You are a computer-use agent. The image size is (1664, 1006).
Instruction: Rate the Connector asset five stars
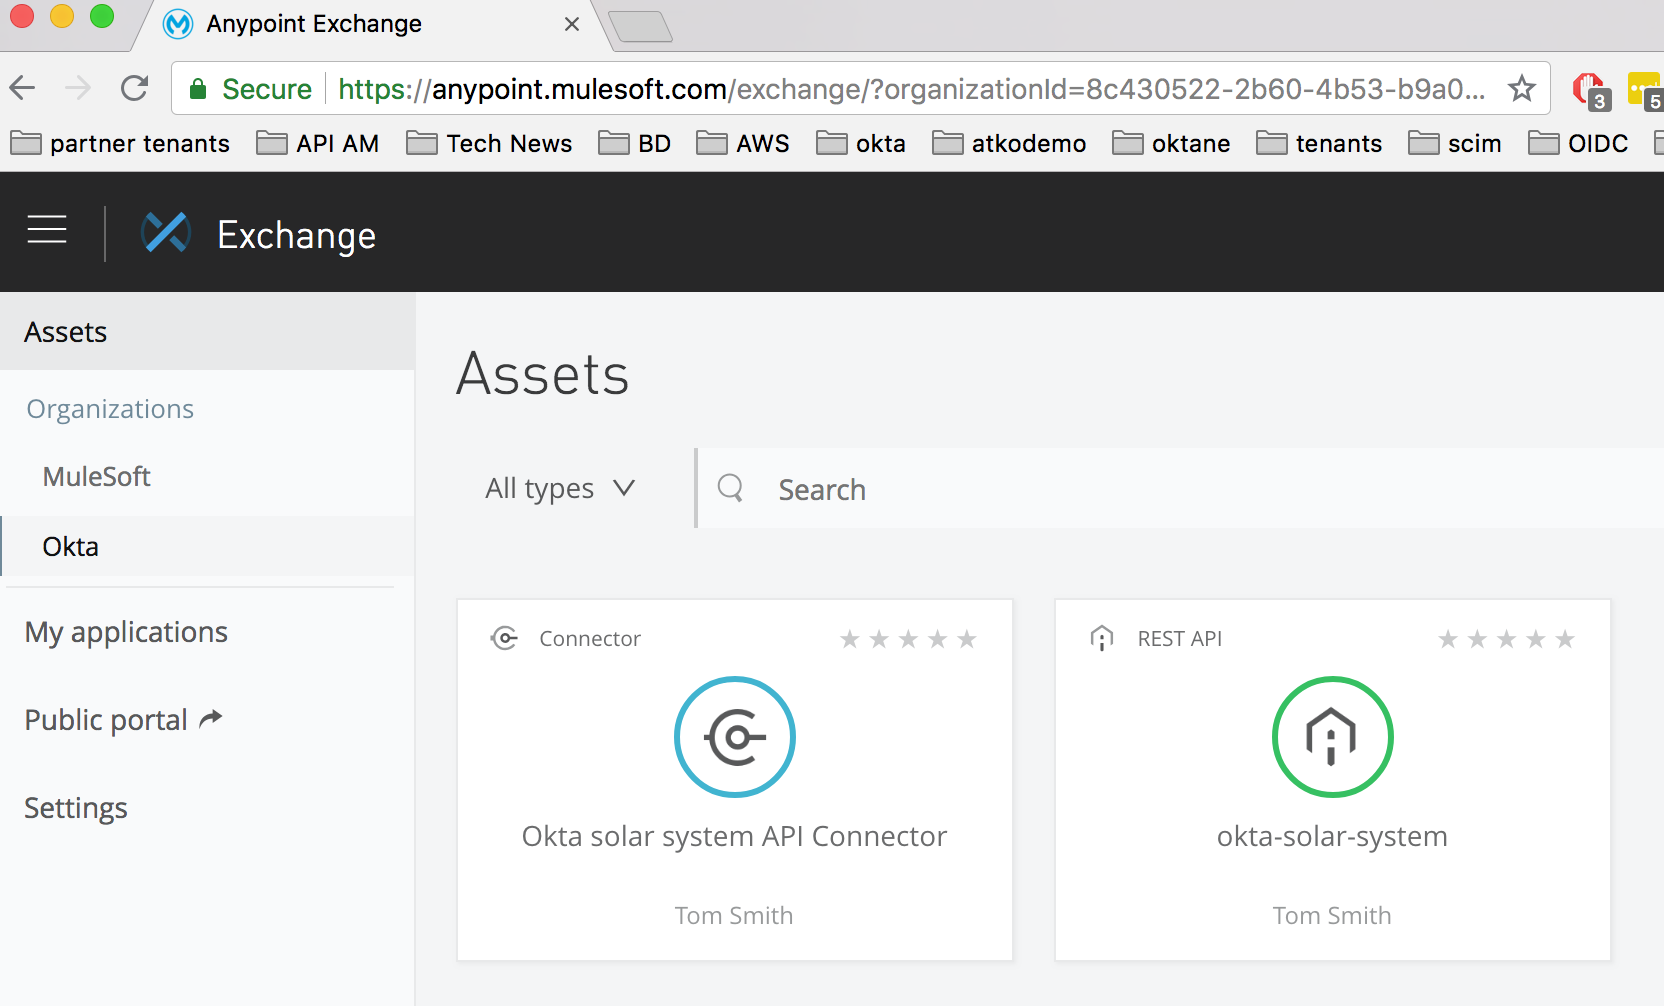pyautogui.click(x=967, y=639)
